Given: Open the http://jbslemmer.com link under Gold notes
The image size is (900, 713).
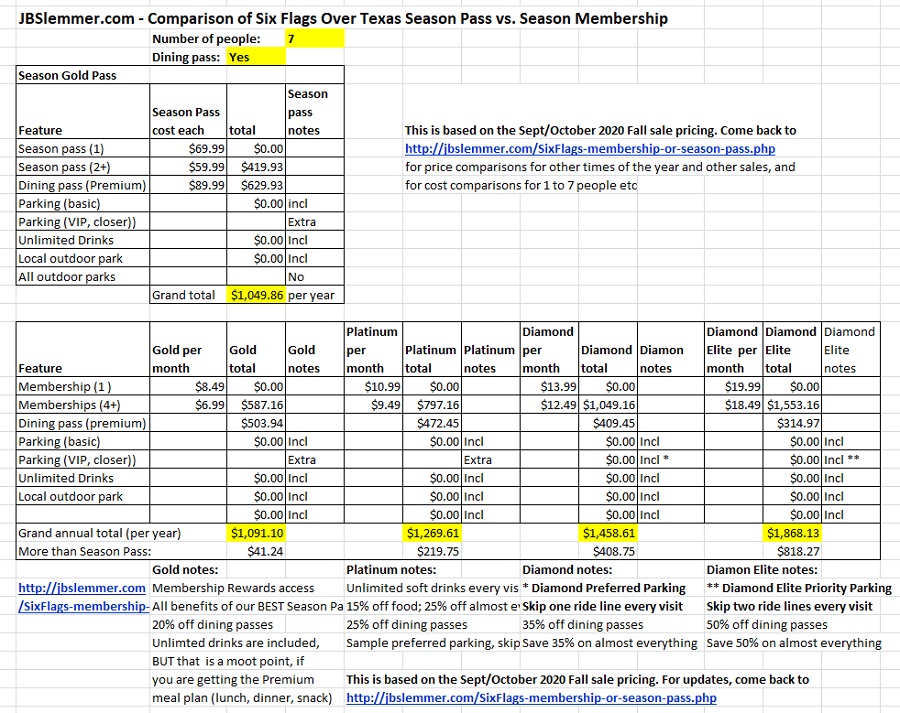Looking at the screenshot, I should (x=82, y=588).
